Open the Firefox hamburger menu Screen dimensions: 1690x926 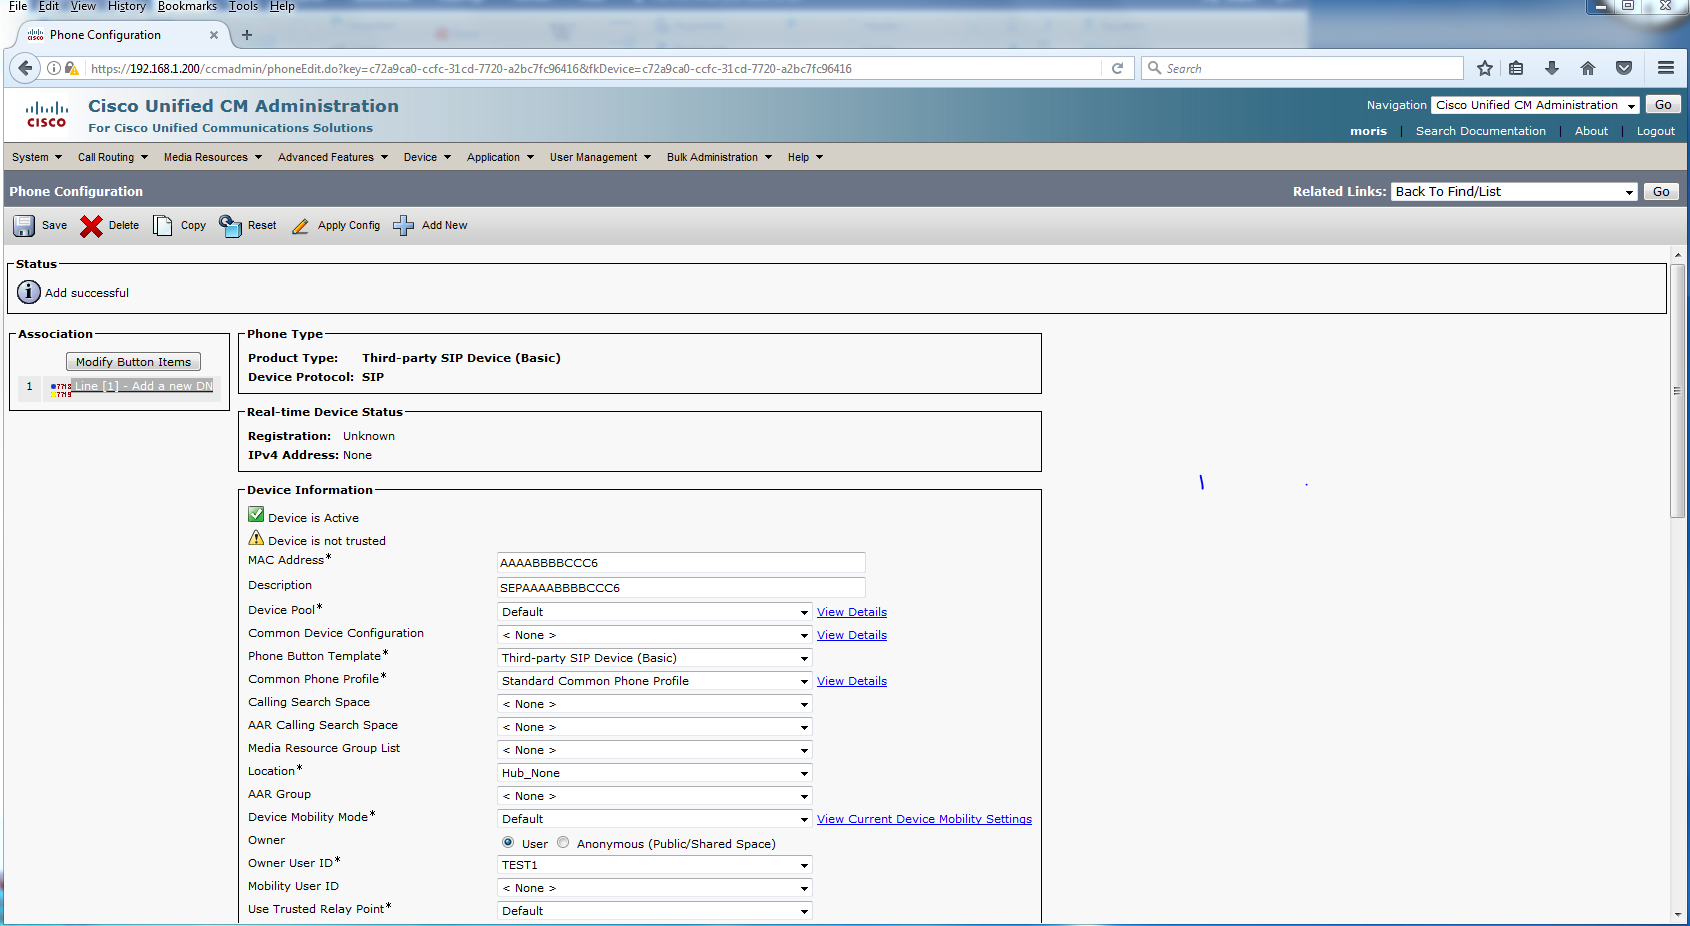[1666, 68]
